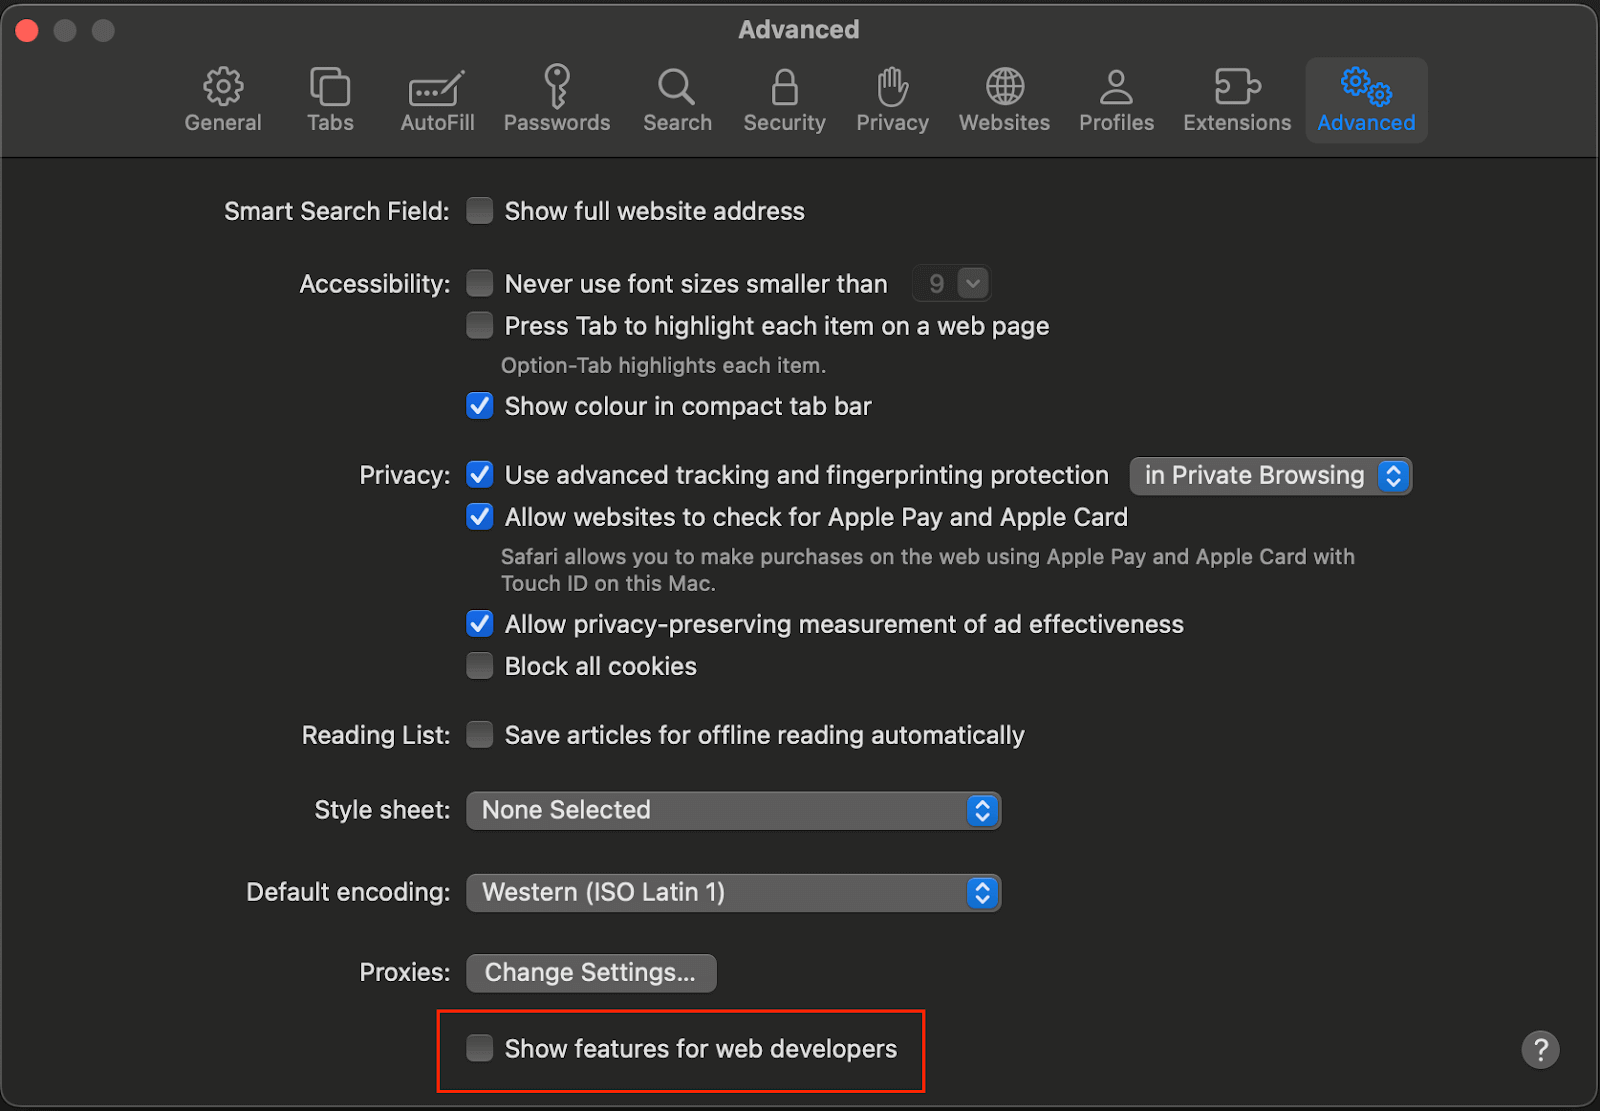Open the Privacy hand icon
Viewport: 1600px width, 1111px height.
(891, 97)
